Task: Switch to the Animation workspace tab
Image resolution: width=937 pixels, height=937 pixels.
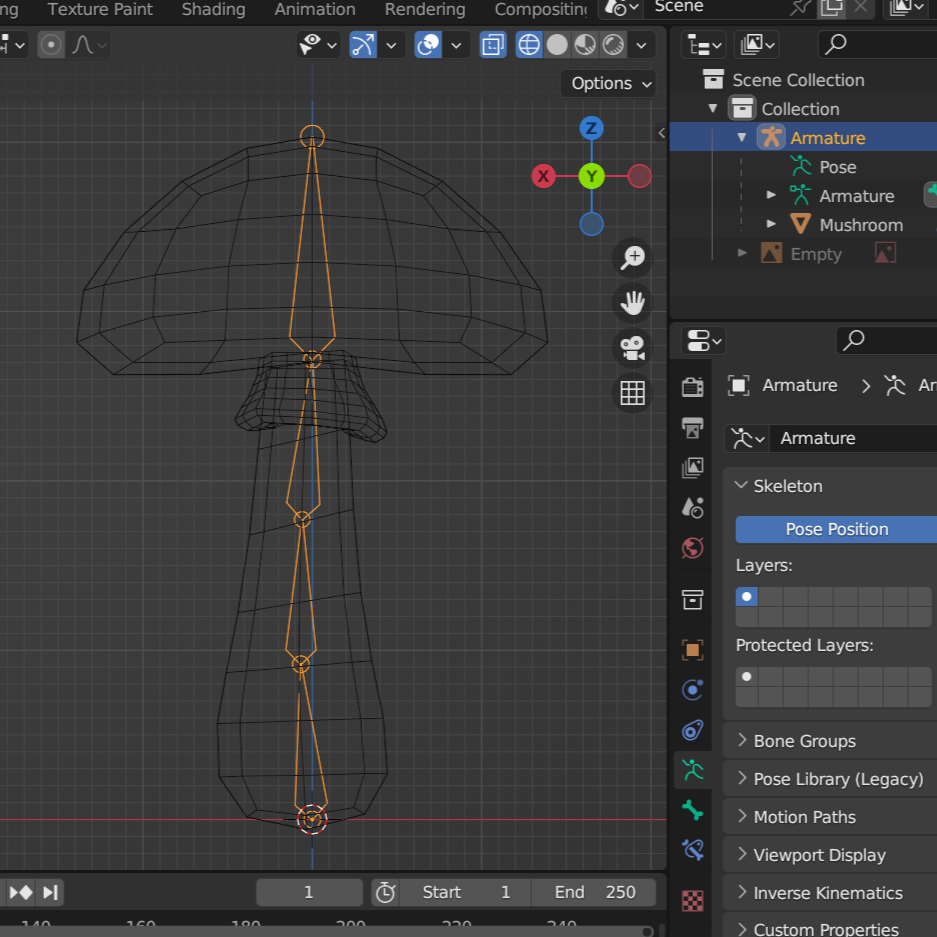Action: (x=315, y=10)
